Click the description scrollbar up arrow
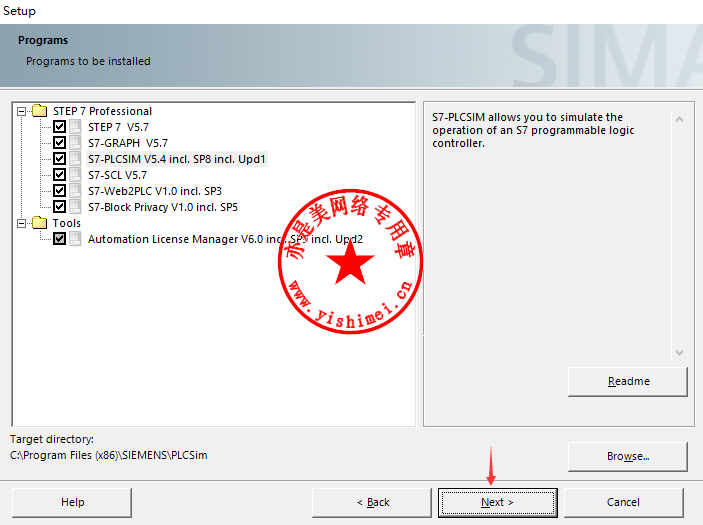The height and width of the screenshot is (525, 703). click(679, 119)
